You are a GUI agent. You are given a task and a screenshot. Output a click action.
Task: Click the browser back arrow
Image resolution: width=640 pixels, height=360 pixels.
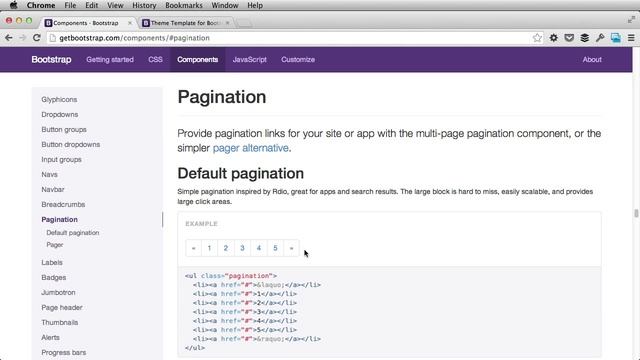click(x=9, y=38)
